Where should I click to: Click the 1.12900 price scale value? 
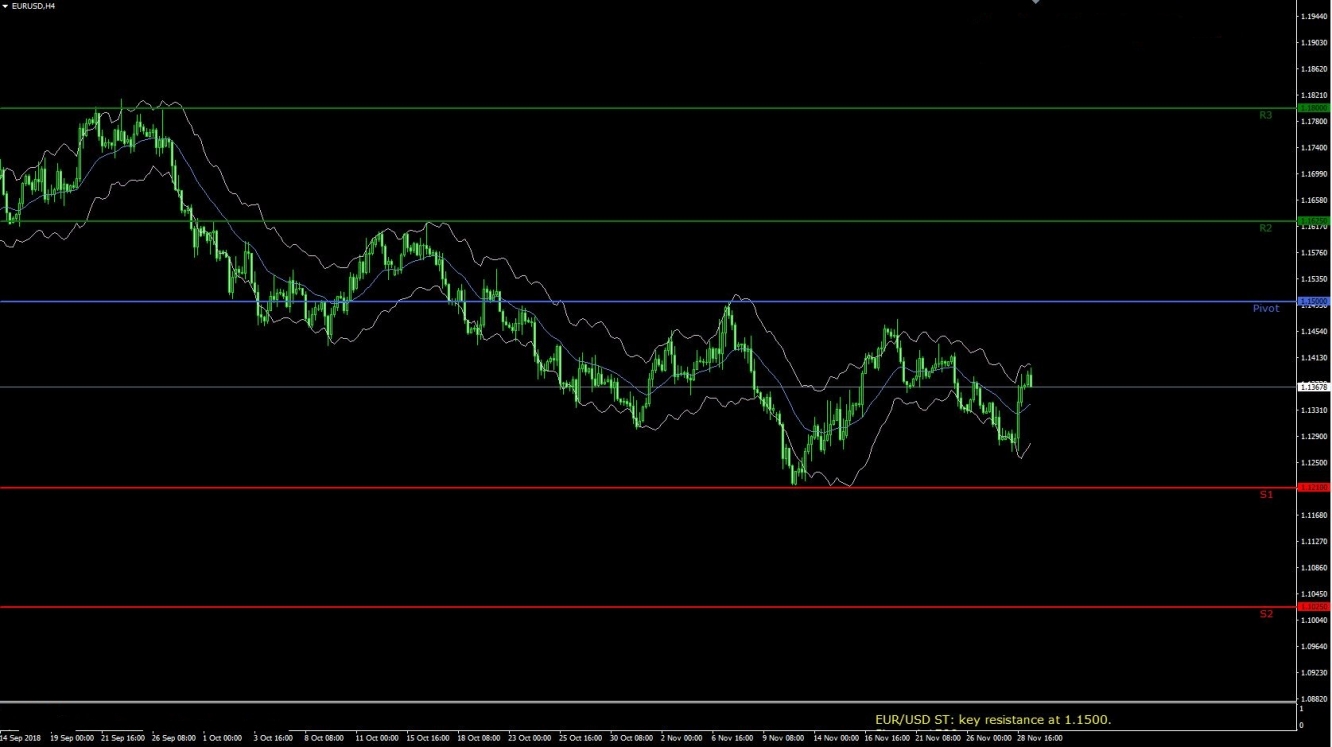1314,437
